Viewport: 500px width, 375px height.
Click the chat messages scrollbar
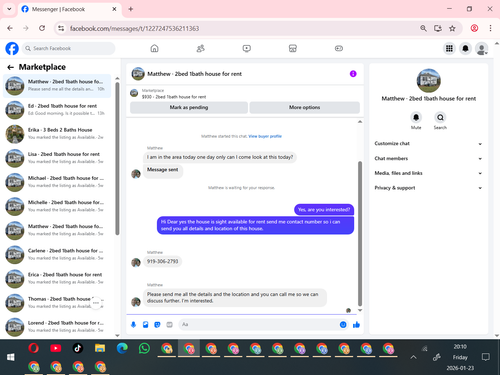[360, 233]
